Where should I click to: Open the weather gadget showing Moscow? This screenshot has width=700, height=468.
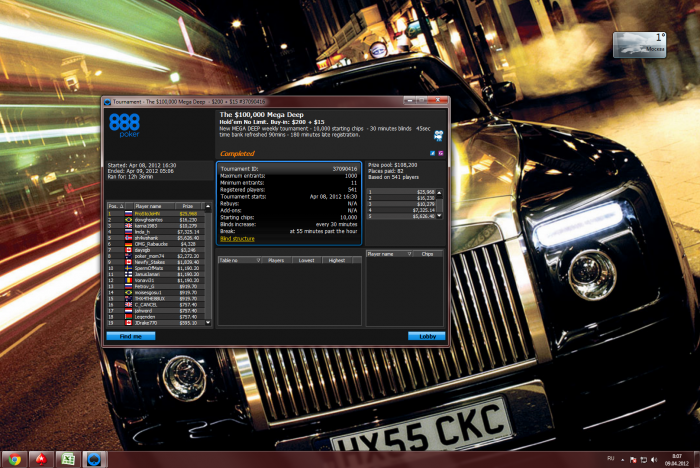tap(639, 43)
